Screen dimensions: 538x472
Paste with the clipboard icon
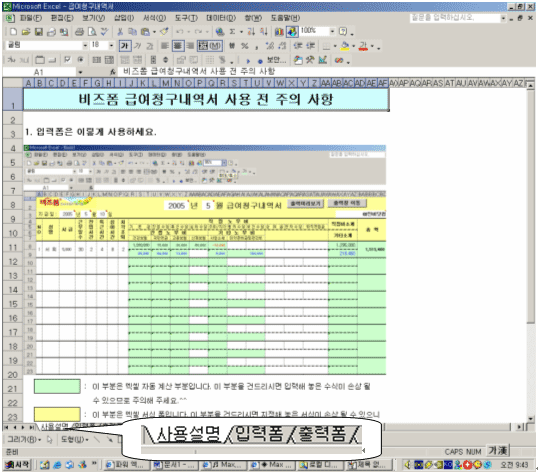tap(145, 32)
